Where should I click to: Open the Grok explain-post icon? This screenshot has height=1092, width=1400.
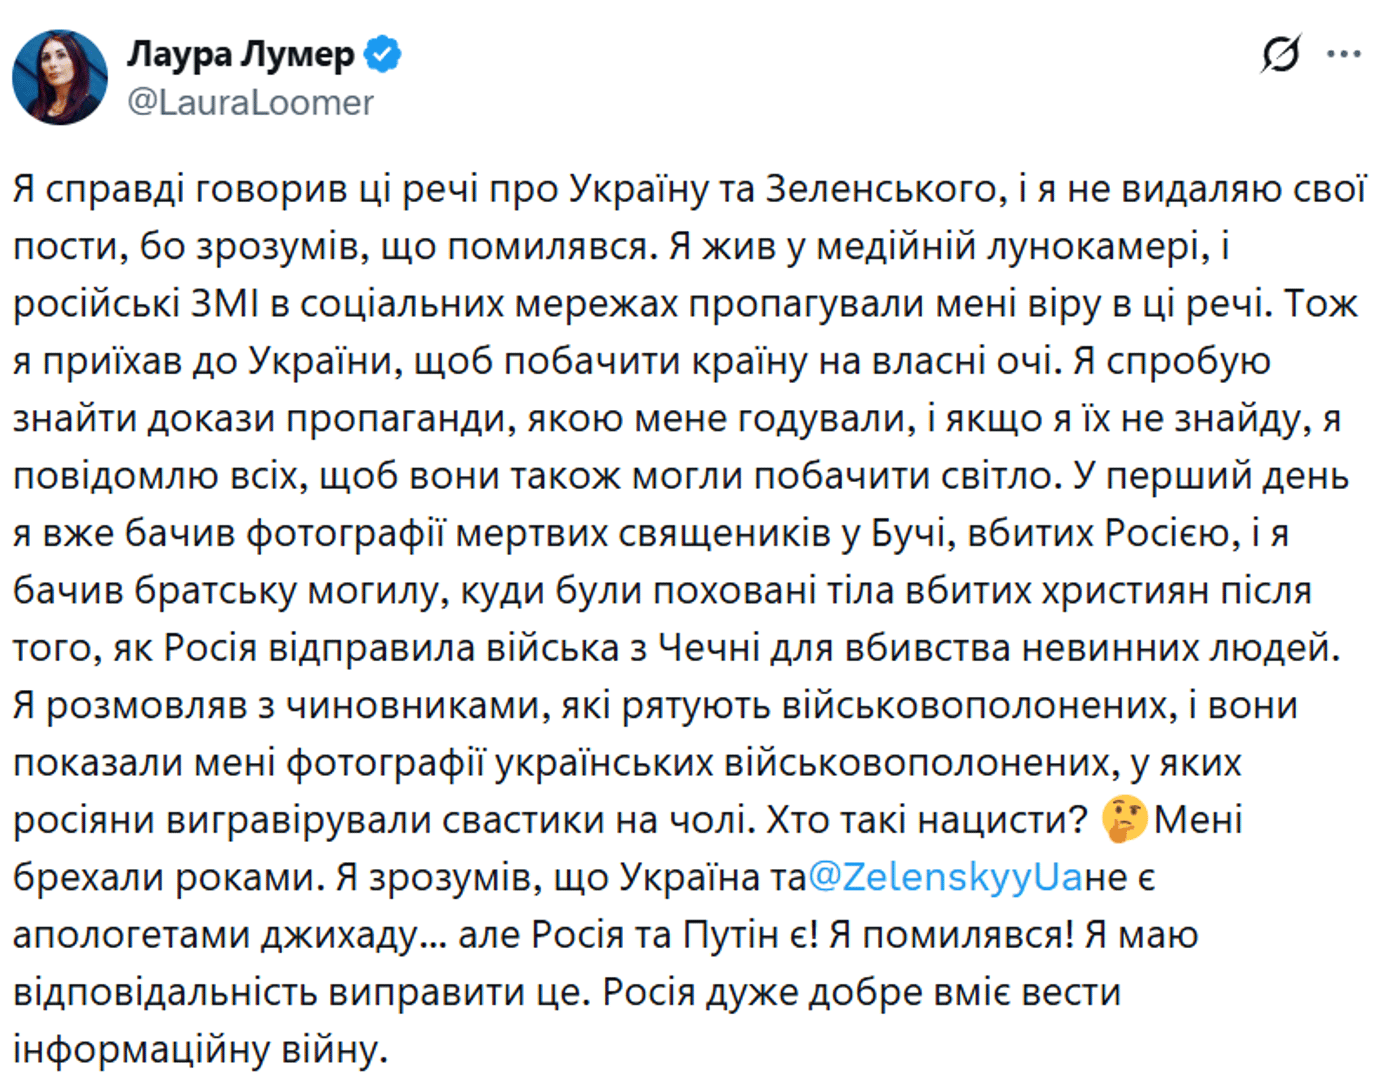tap(1281, 54)
